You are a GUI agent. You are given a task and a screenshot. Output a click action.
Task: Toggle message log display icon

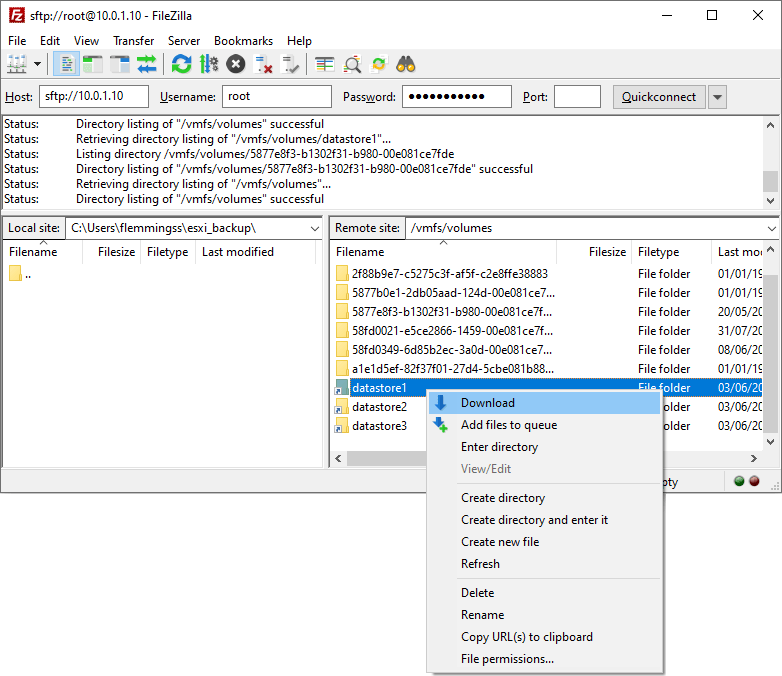pos(66,64)
